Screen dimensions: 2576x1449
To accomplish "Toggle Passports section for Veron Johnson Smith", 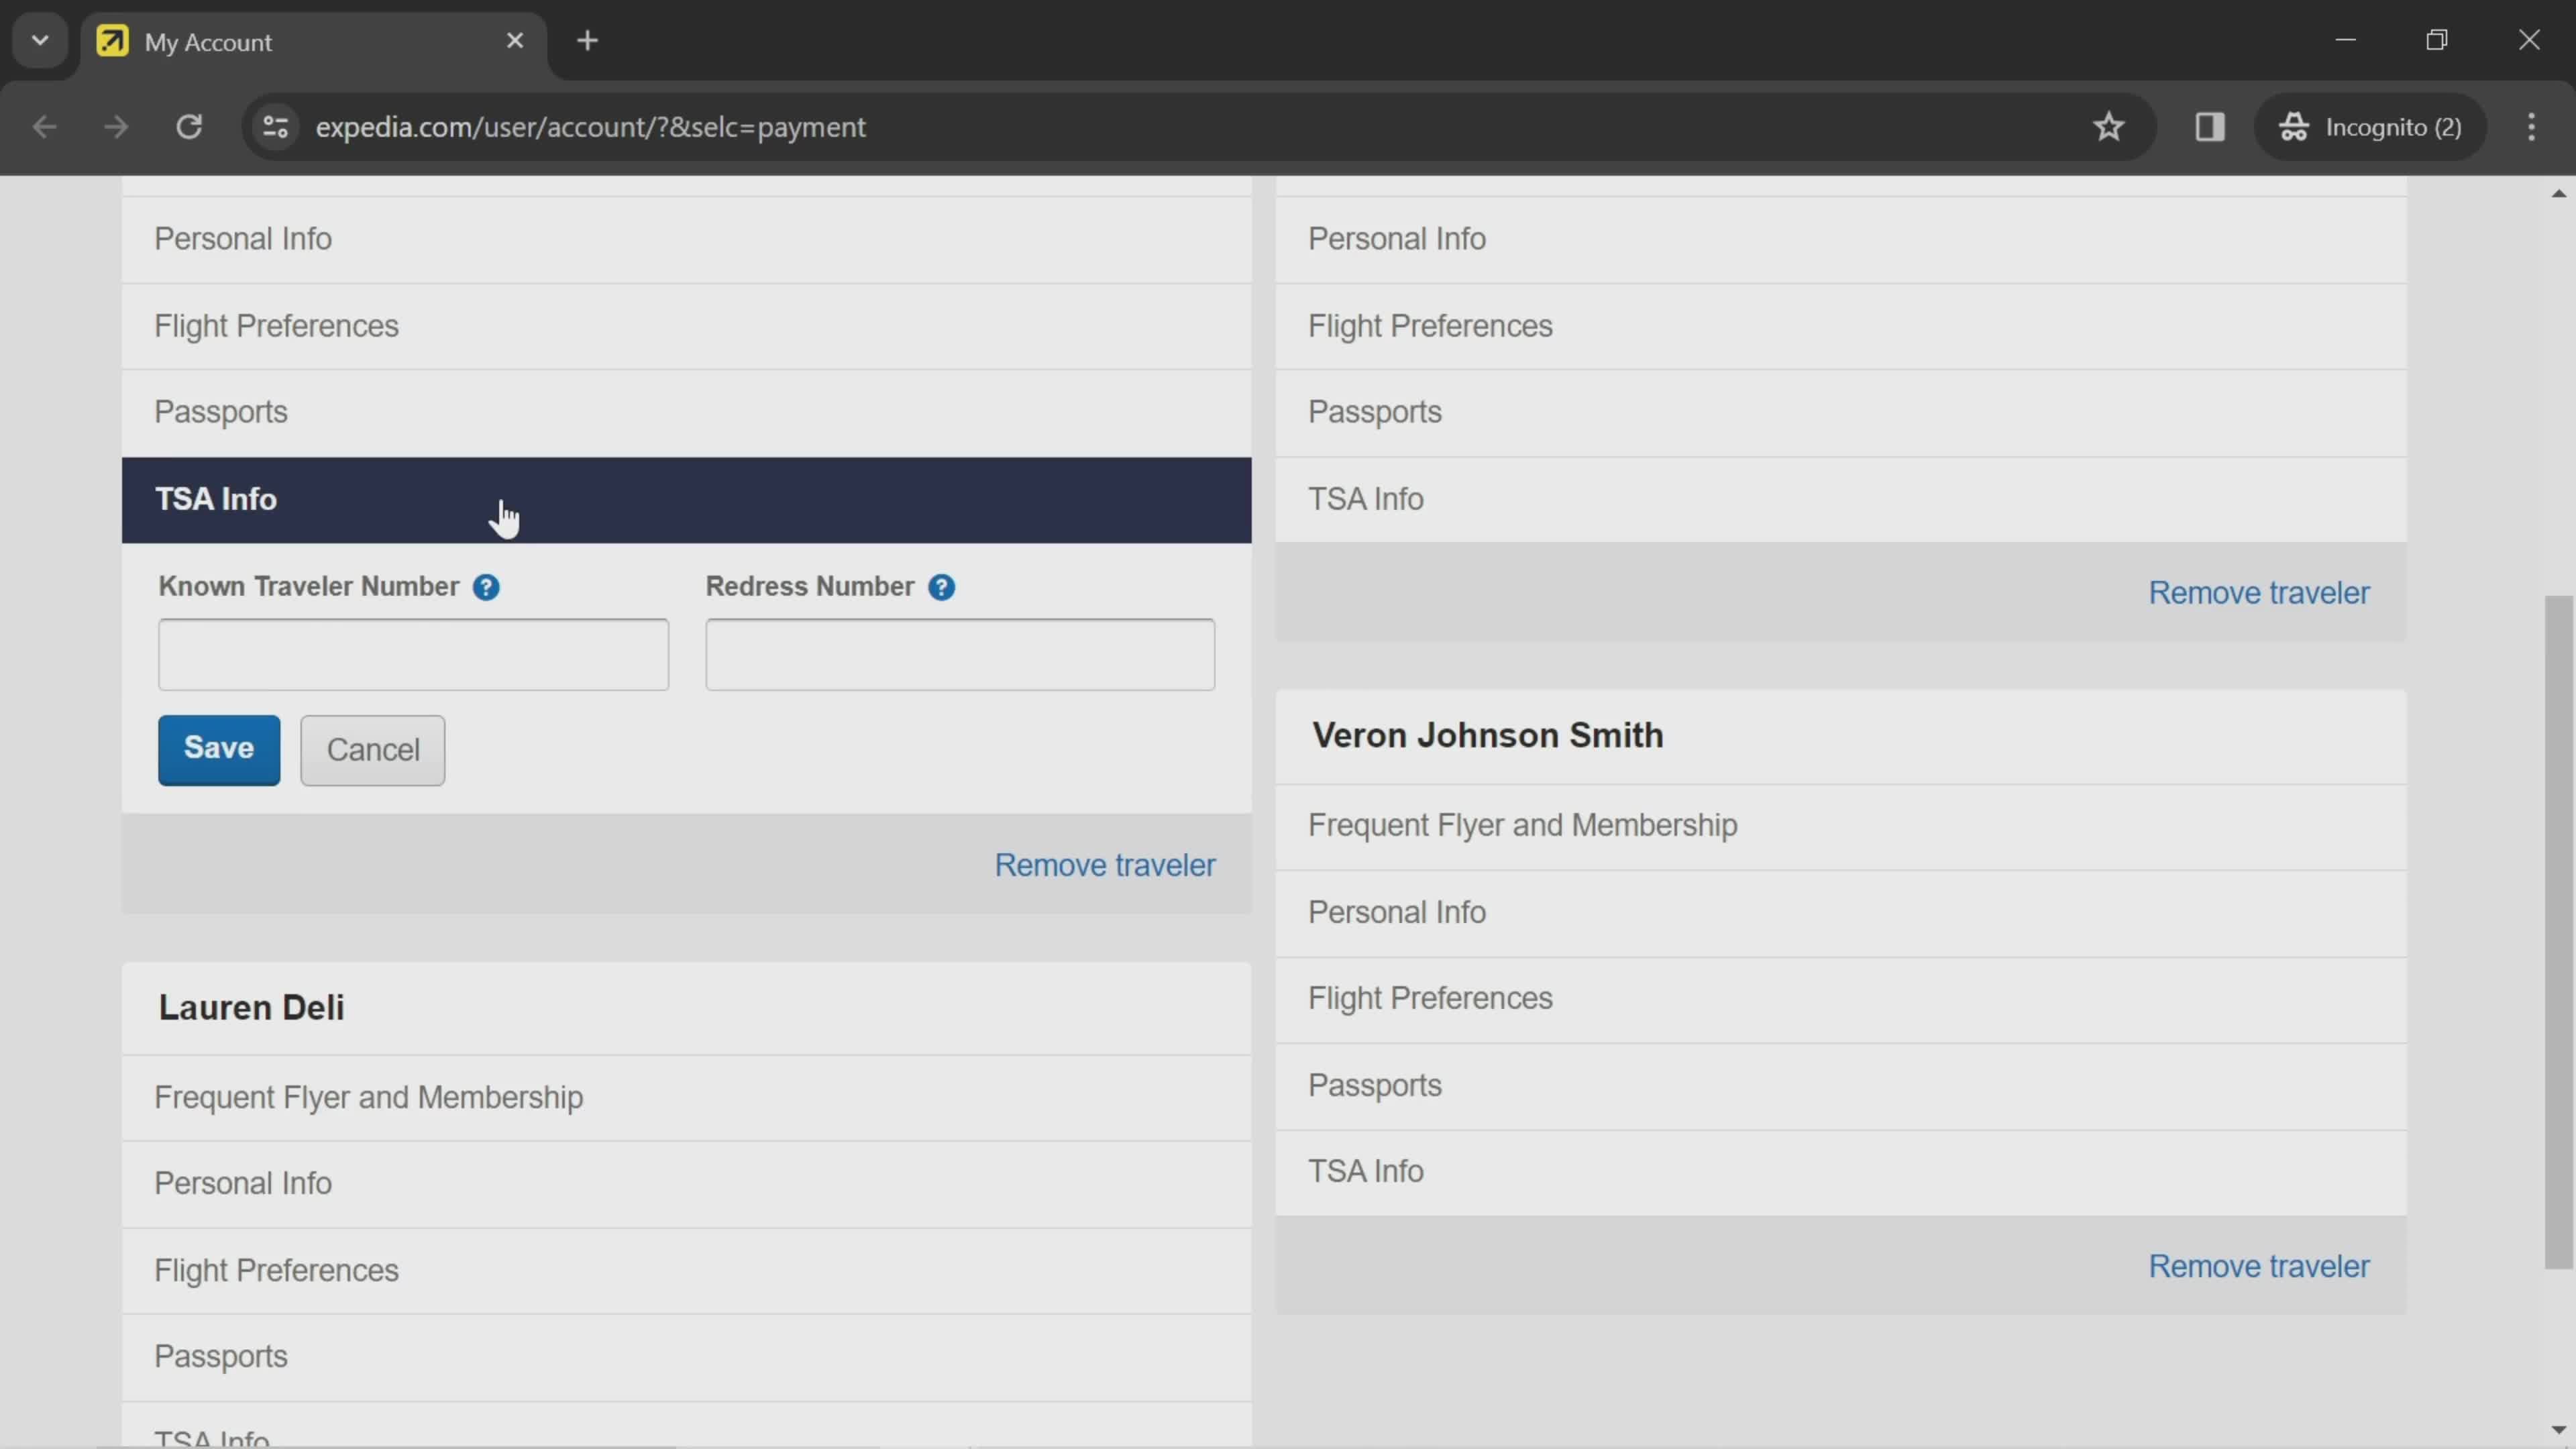I will click(1375, 1085).
